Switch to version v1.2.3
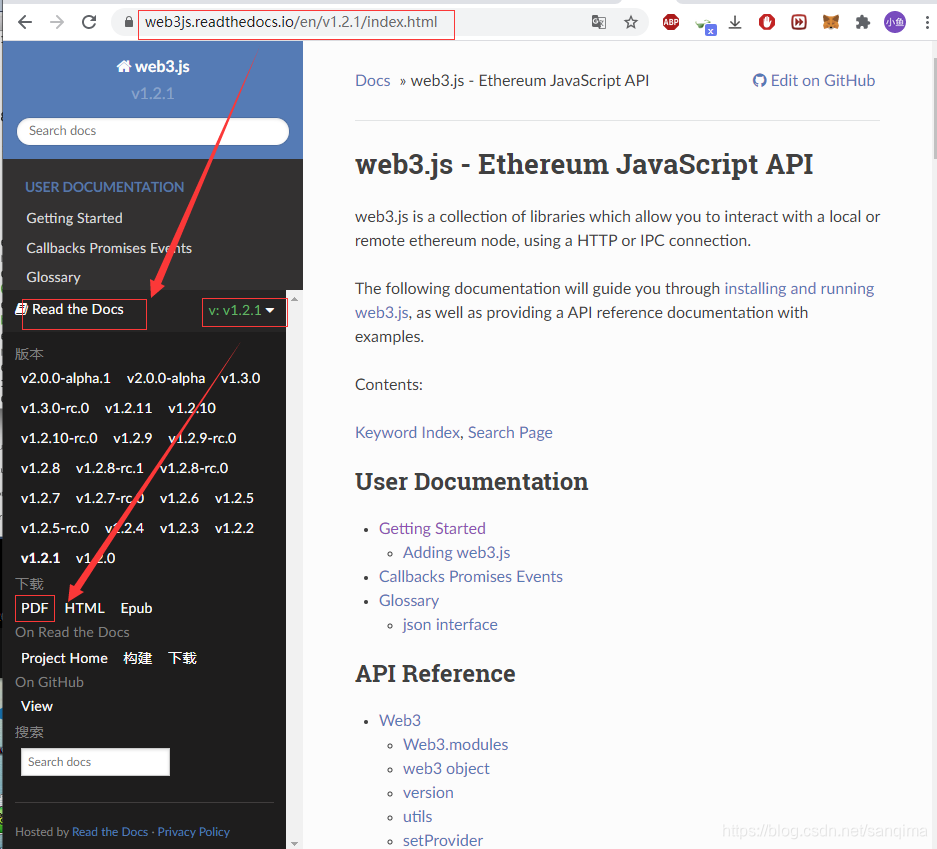Image resolution: width=937 pixels, height=849 pixels. pos(179,528)
